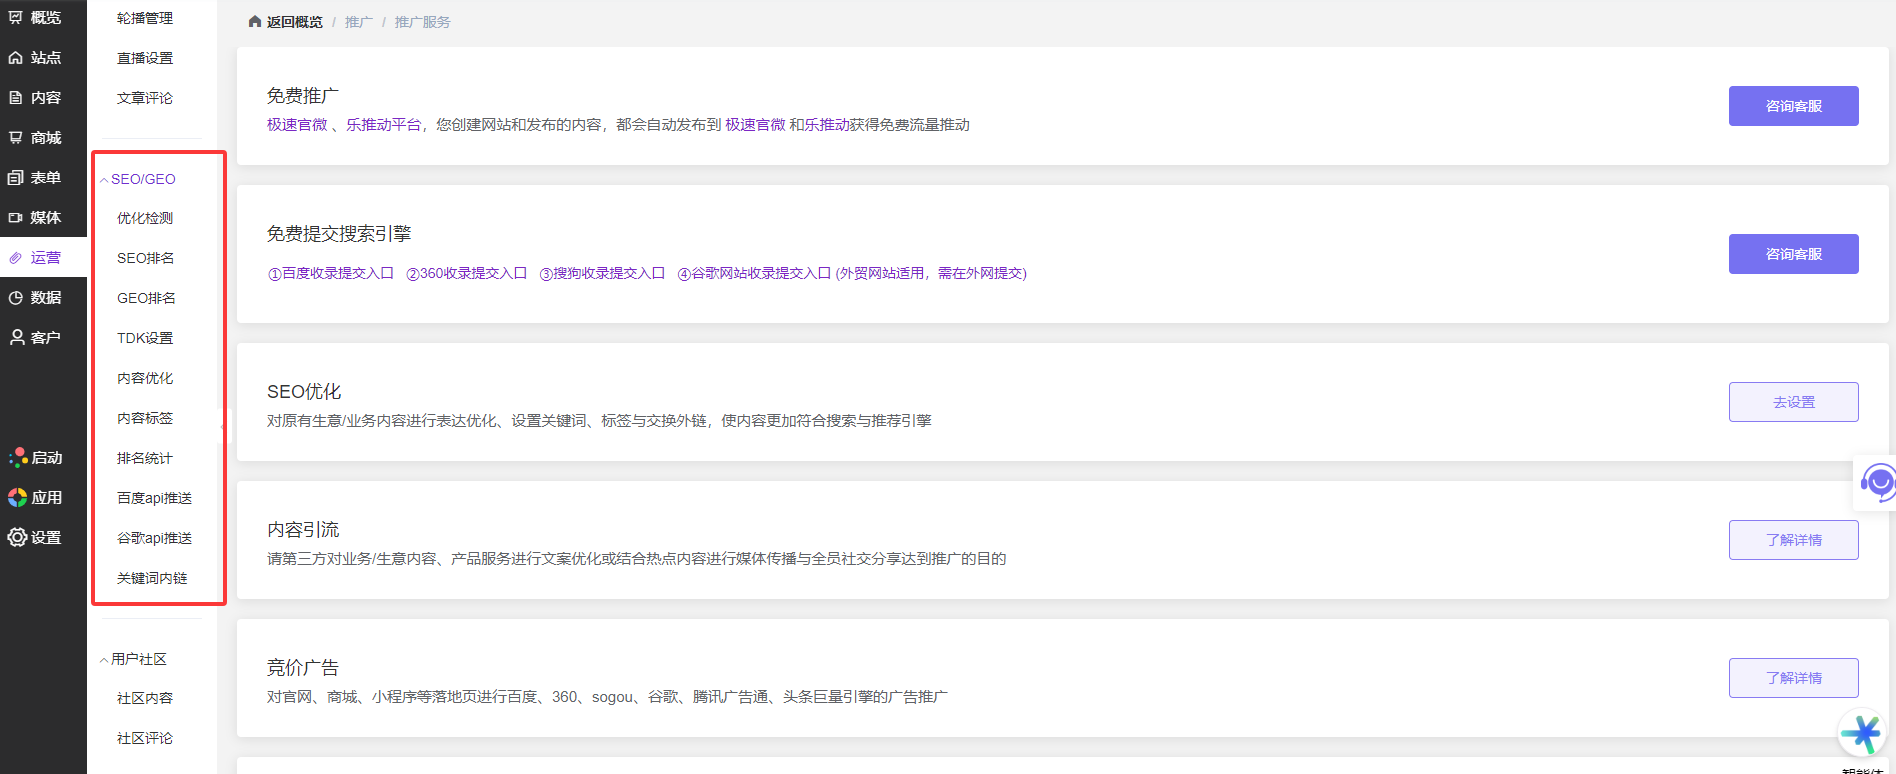Viewport: 1896px width, 774px height.
Task: Select the 商城 shopping cart icon
Action: click(16, 138)
